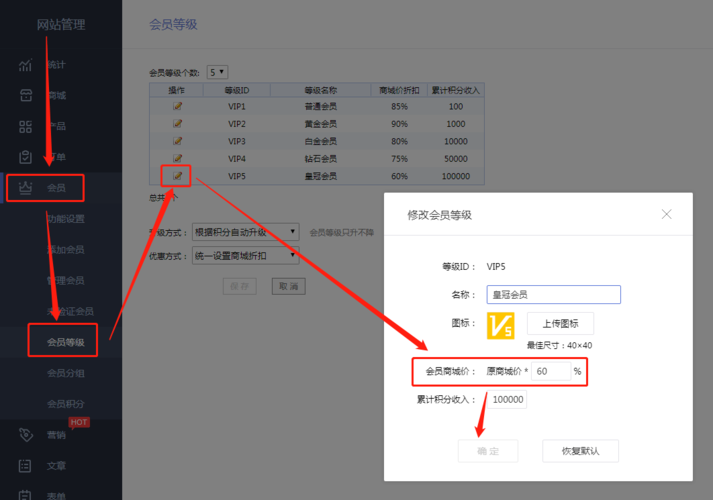
Task: Click the 75% discount cell
Action: [x=399, y=158]
